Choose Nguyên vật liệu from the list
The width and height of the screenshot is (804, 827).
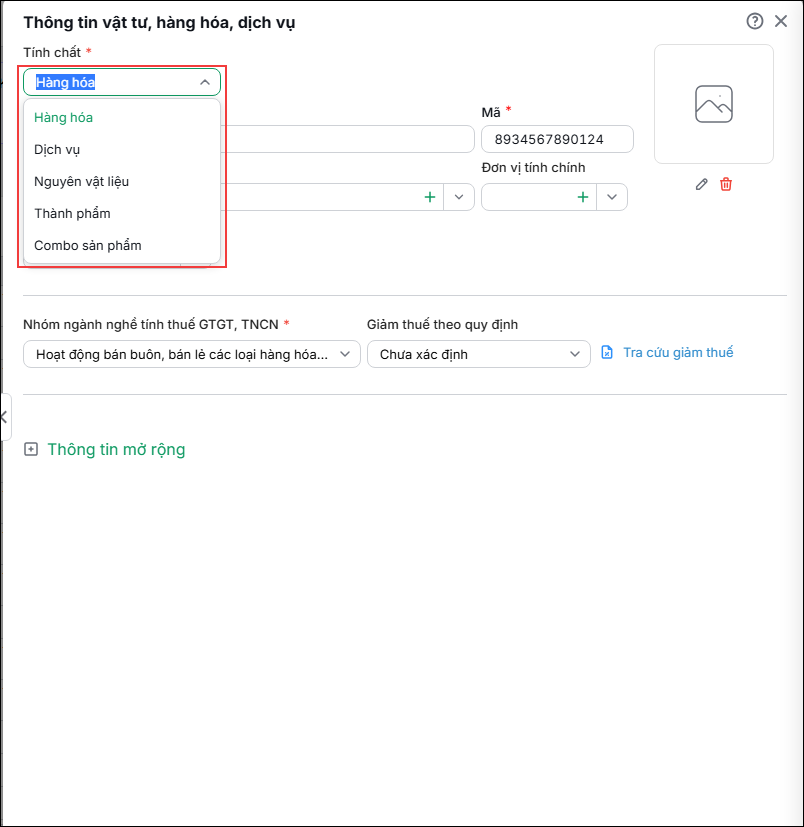122,181
